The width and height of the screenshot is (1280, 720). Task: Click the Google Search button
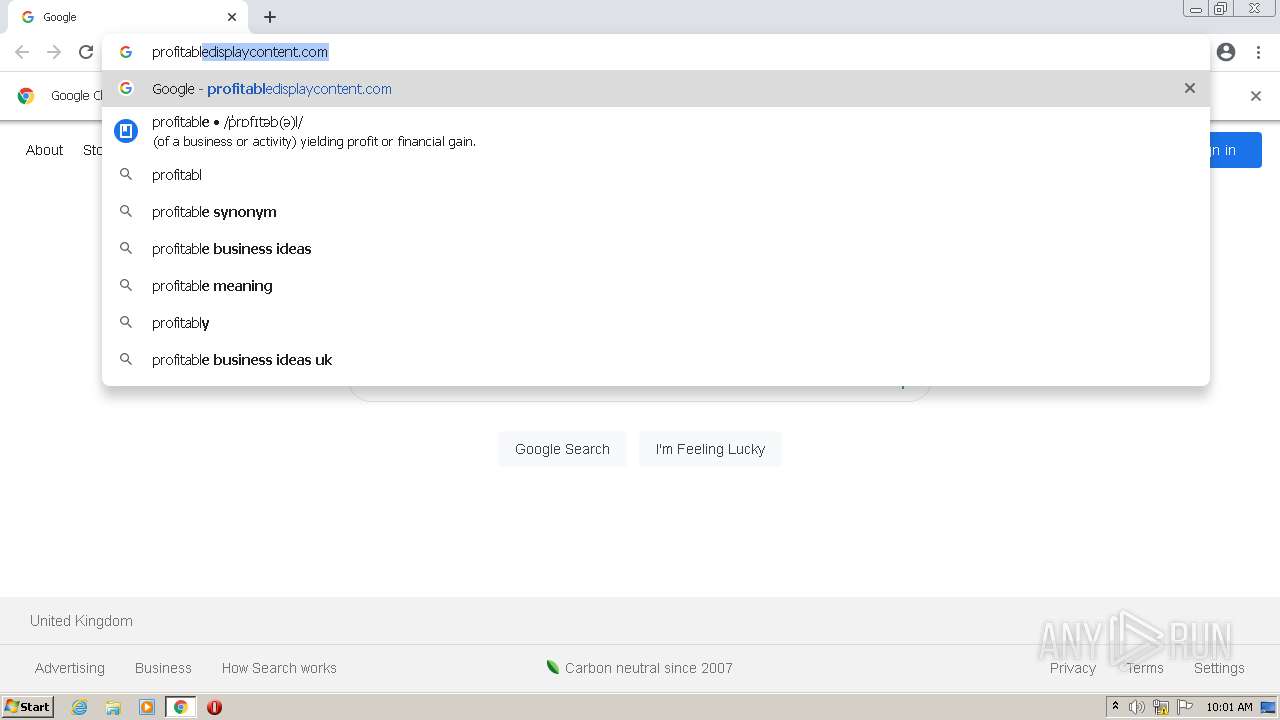562,449
